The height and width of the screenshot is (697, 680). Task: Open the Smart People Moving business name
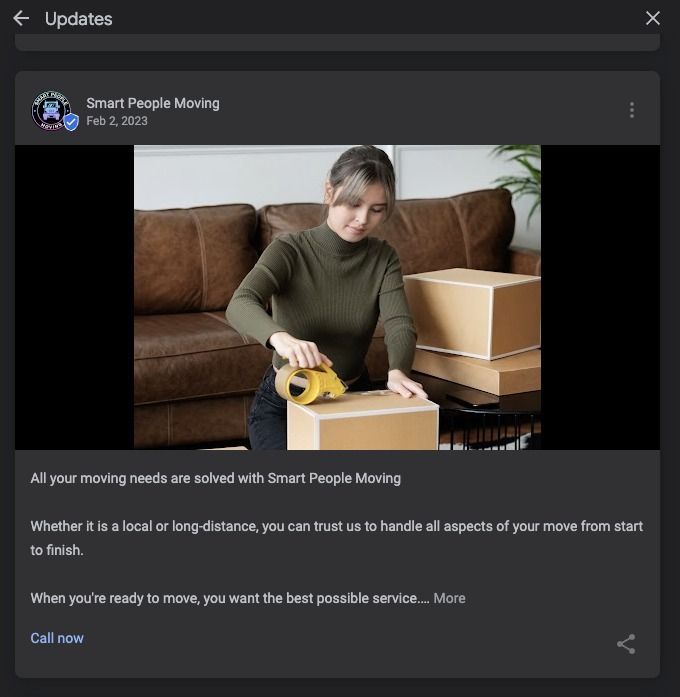tap(153, 103)
